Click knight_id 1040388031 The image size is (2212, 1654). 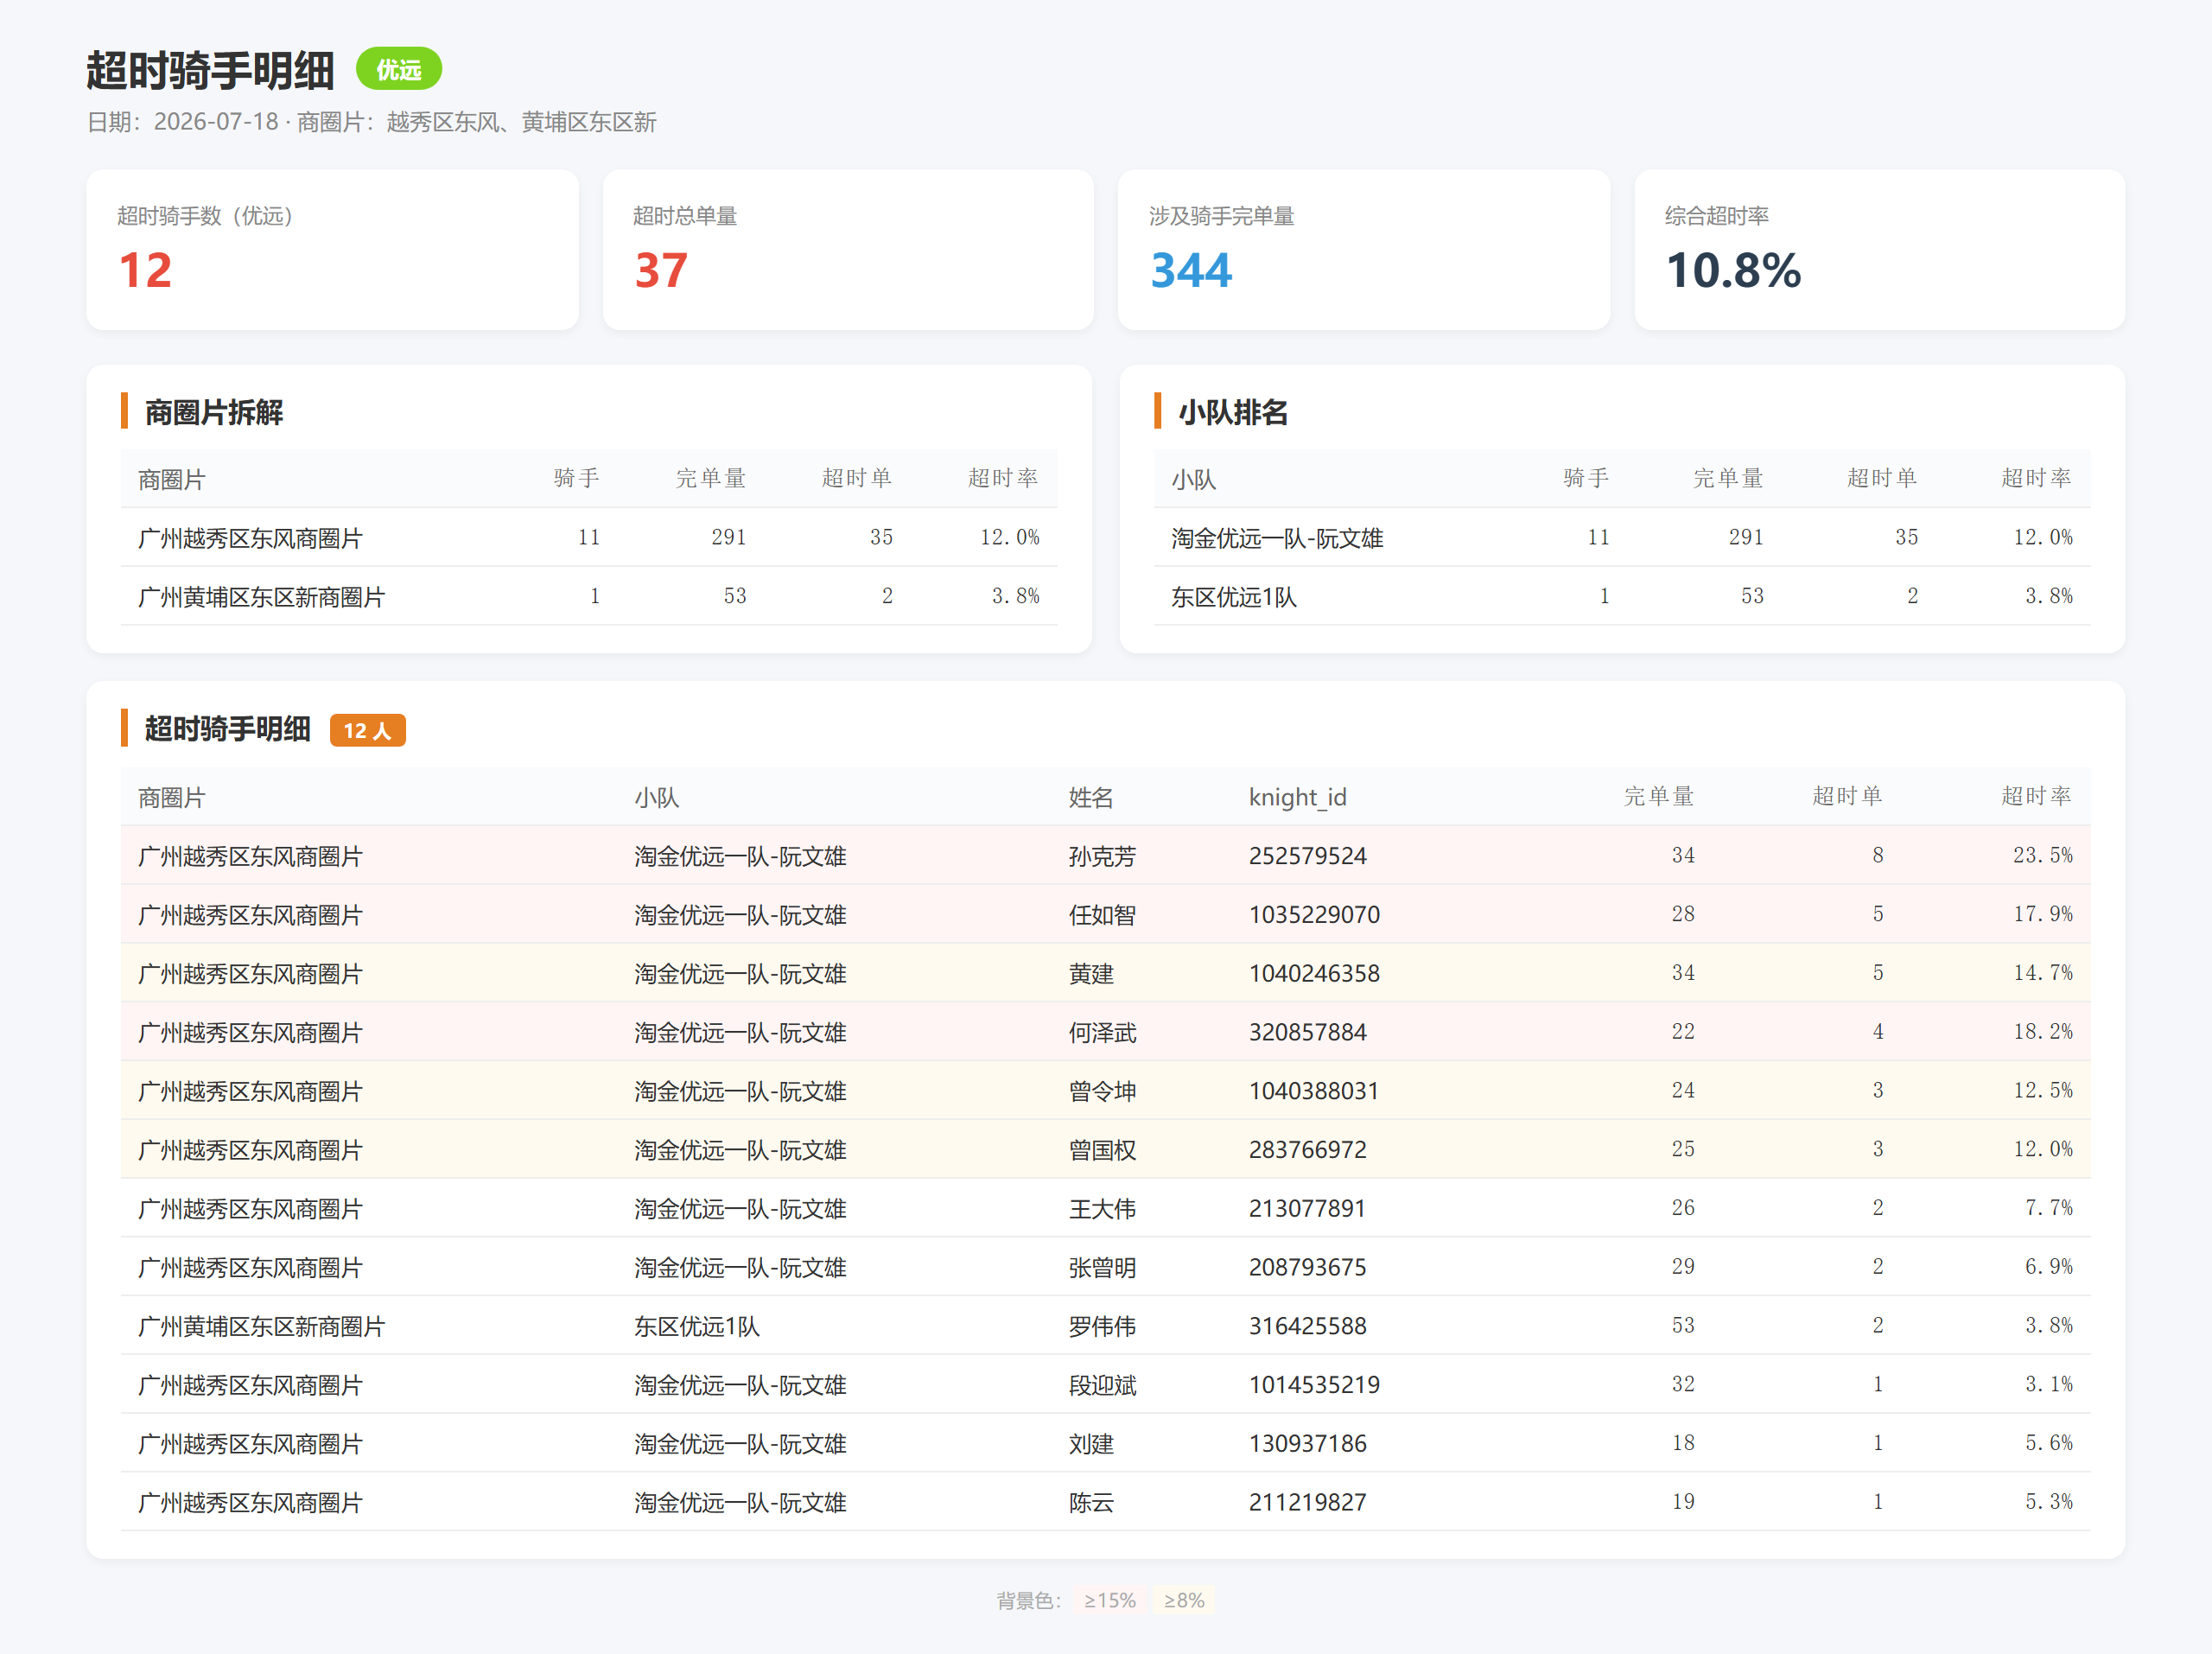pyautogui.click(x=1314, y=1091)
